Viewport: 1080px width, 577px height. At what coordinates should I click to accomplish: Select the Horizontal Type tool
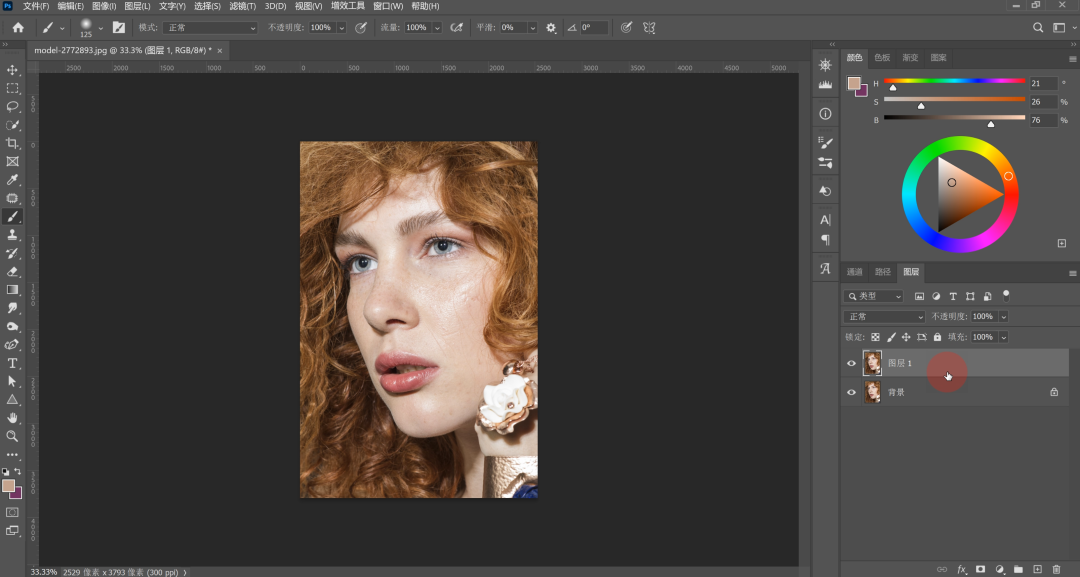[12, 363]
